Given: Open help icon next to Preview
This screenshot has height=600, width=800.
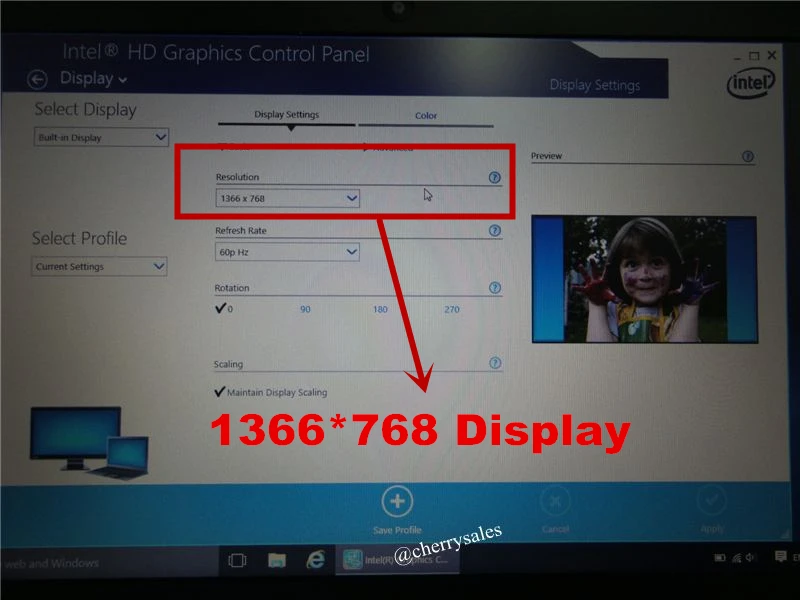Looking at the screenshot, I should [x=747, y=156].
